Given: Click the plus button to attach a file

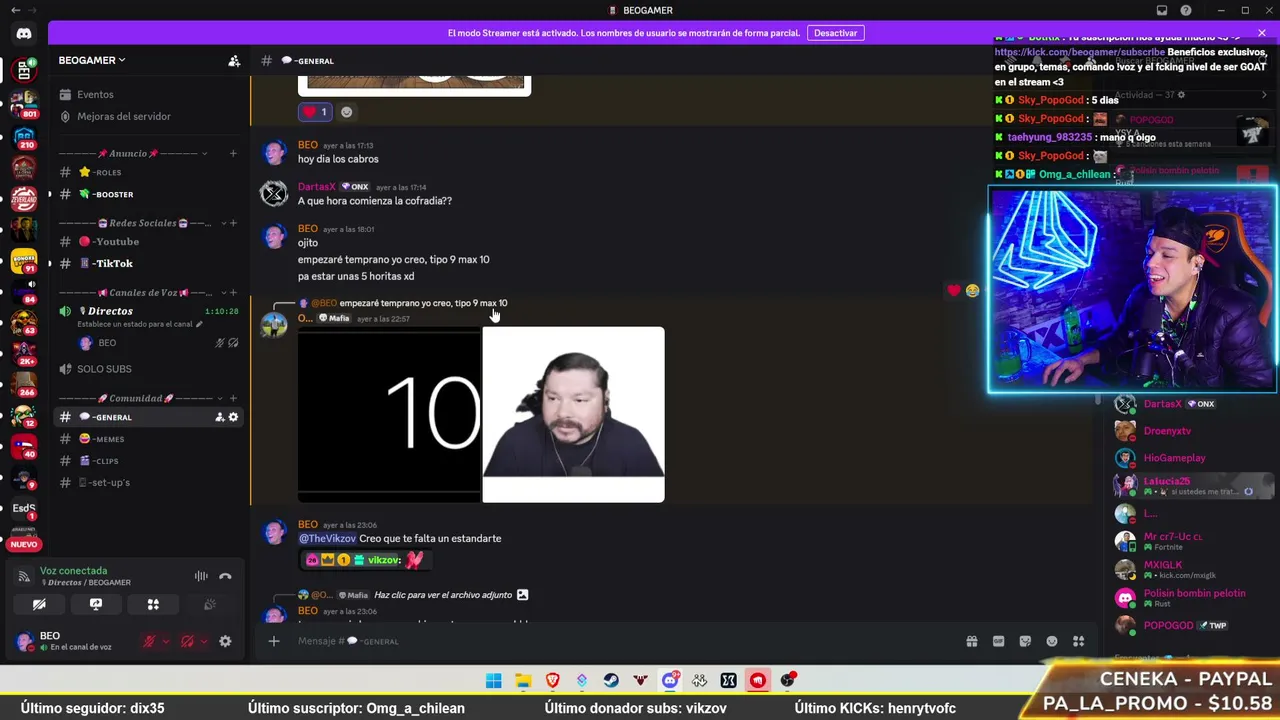Looking at the screenshot, I should click(x=274, y=641).
